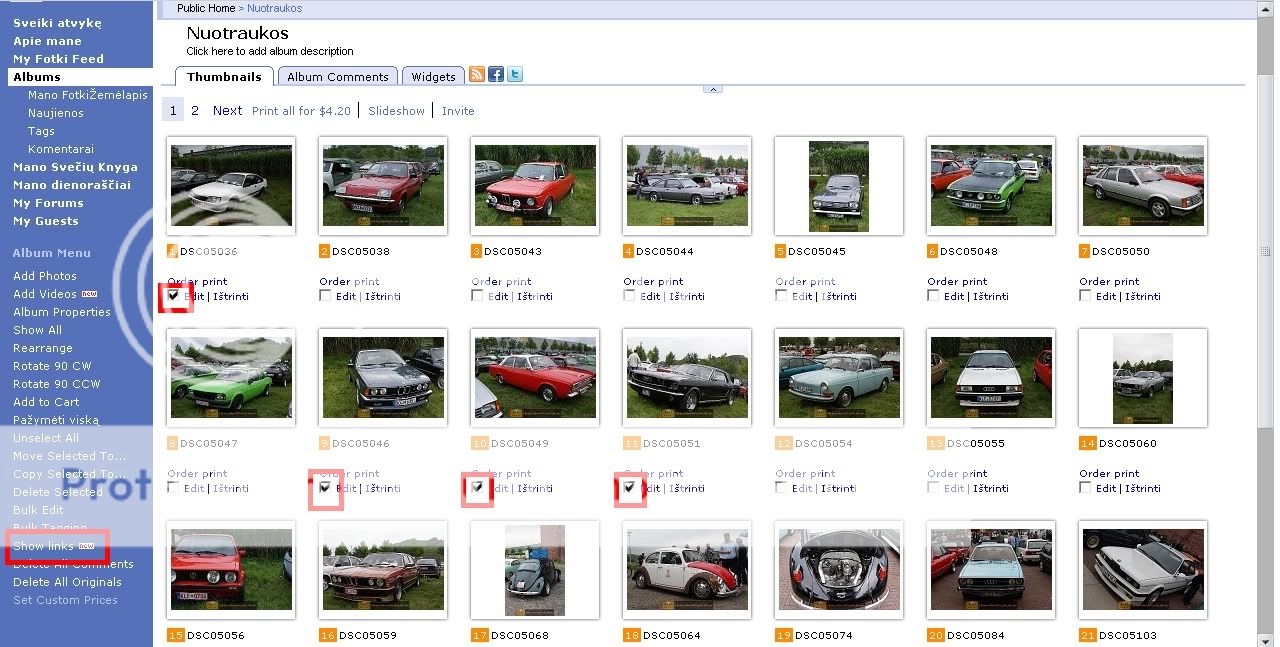Tick checkbox under photo DSC05045

pos(781,296)
